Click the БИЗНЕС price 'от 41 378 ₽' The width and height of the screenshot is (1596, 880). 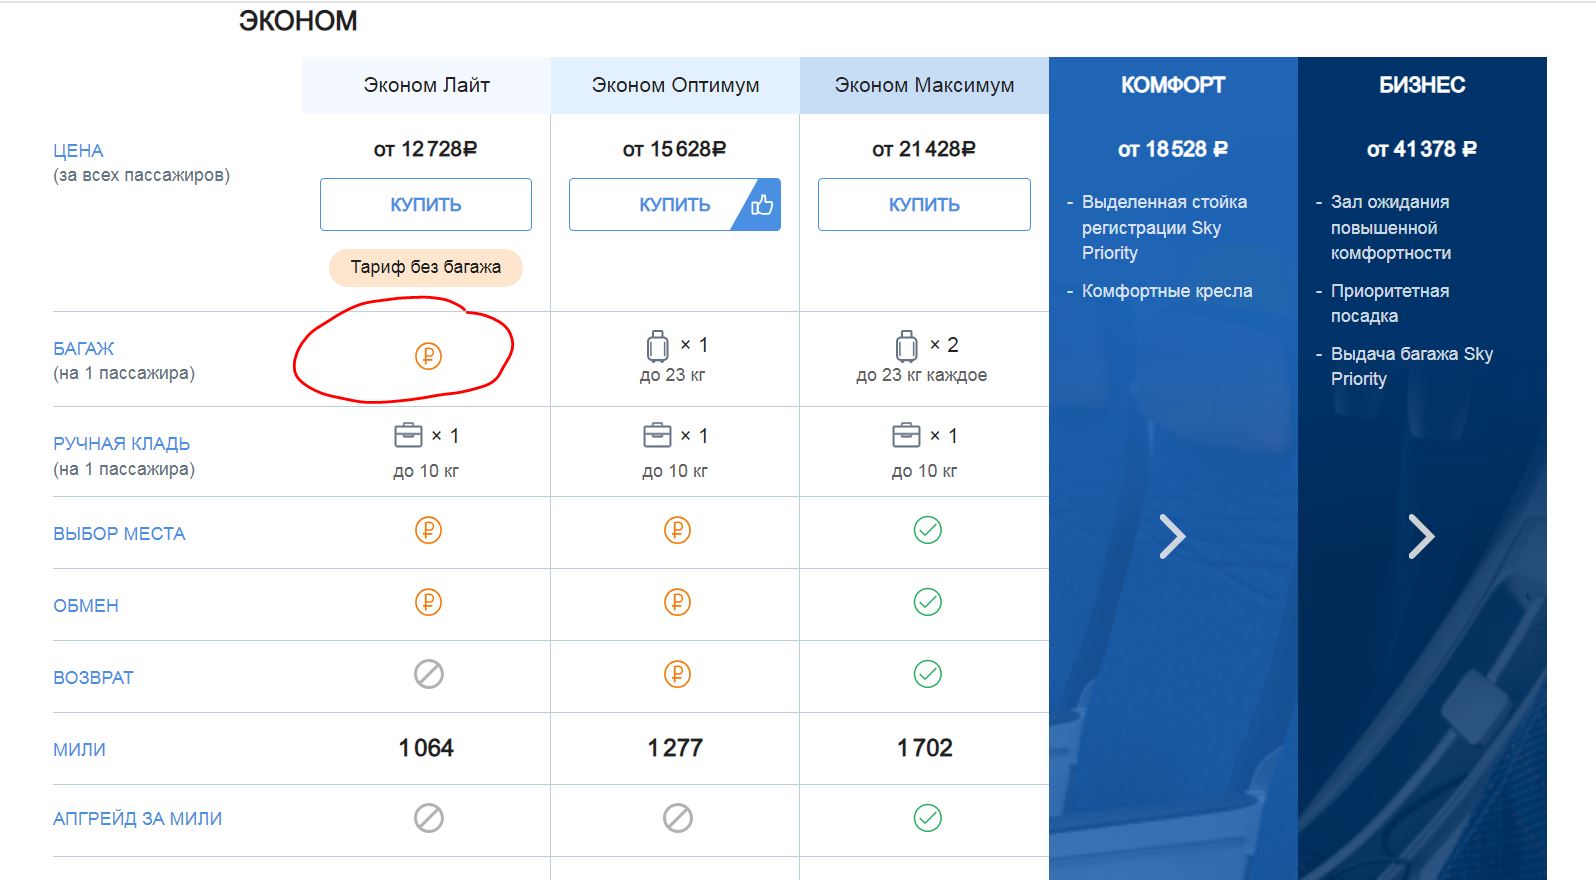click(1422, 149)
